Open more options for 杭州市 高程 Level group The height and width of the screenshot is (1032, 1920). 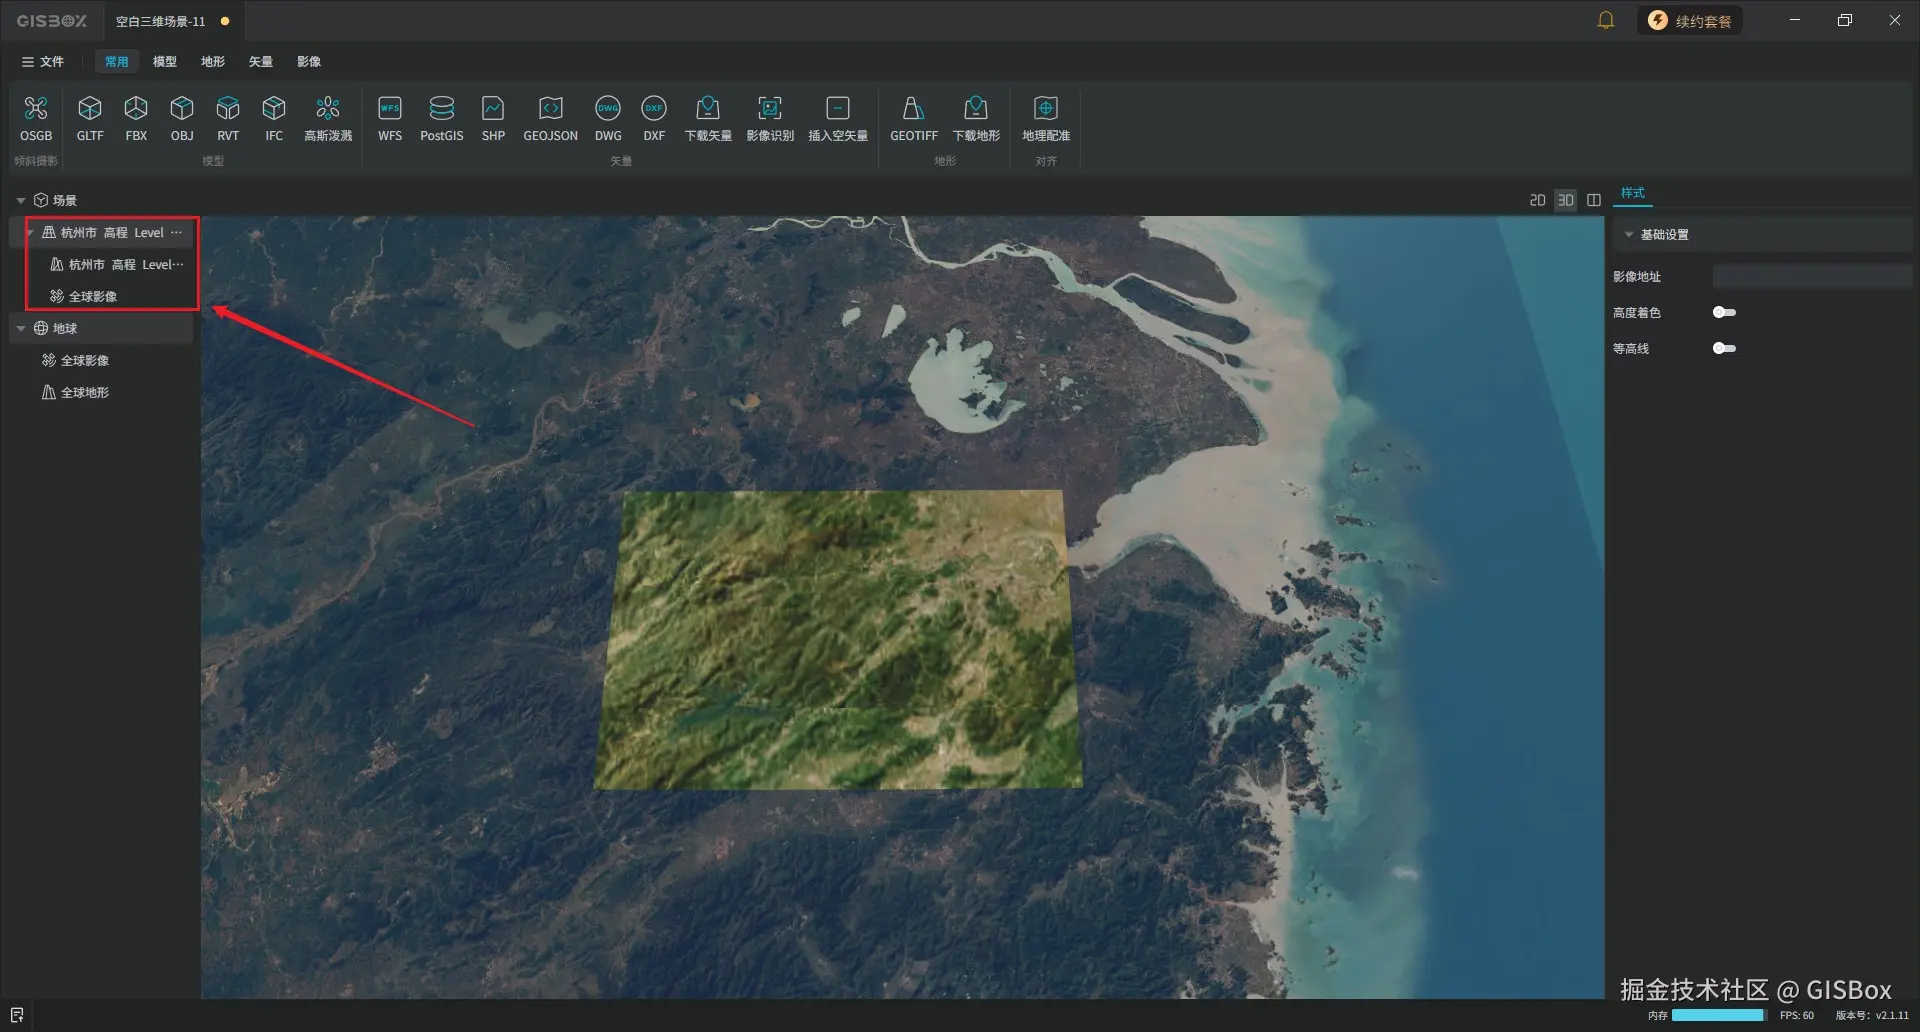(x=177, y=232)
